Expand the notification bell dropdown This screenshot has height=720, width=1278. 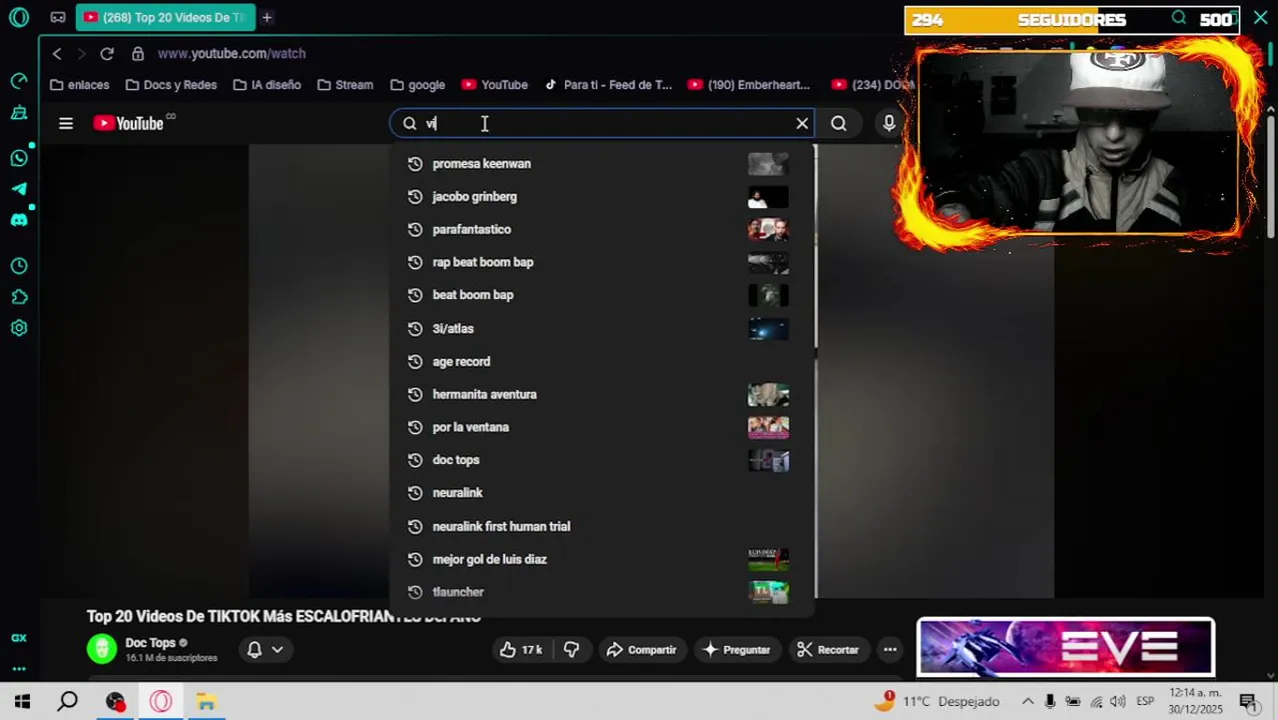tap(265, 650)
